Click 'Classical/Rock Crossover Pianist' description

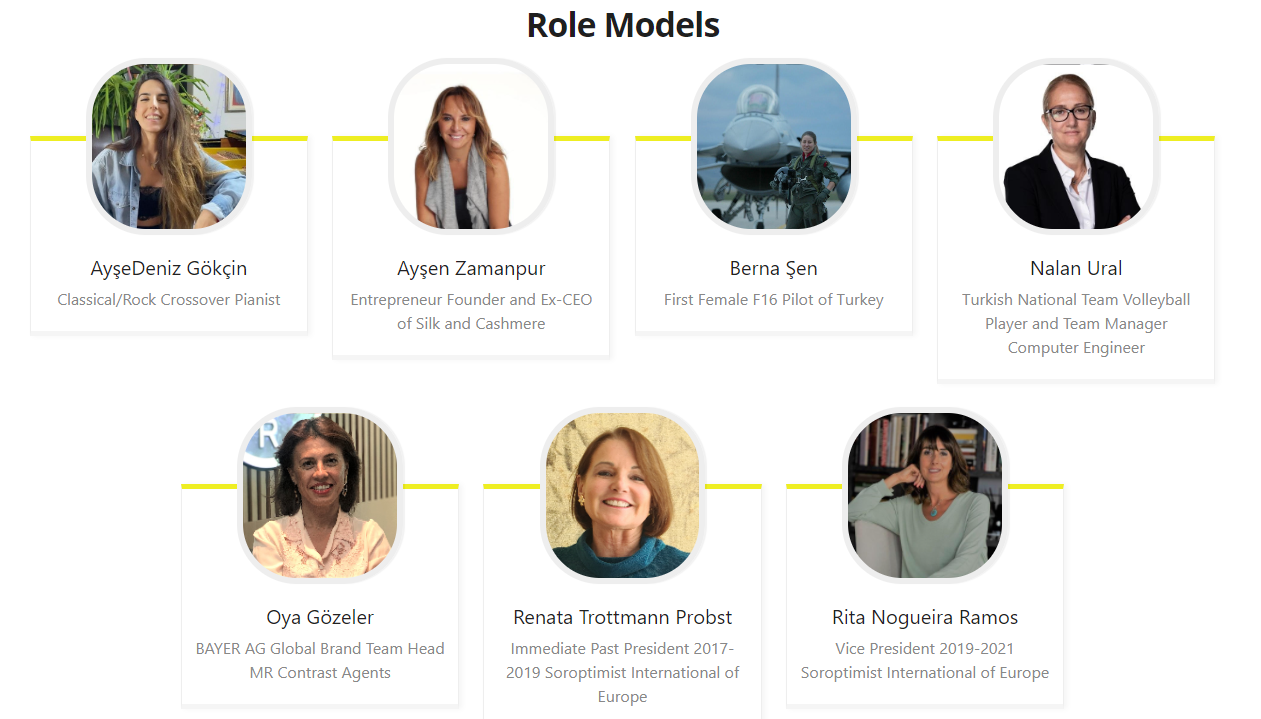click(169, 299)
